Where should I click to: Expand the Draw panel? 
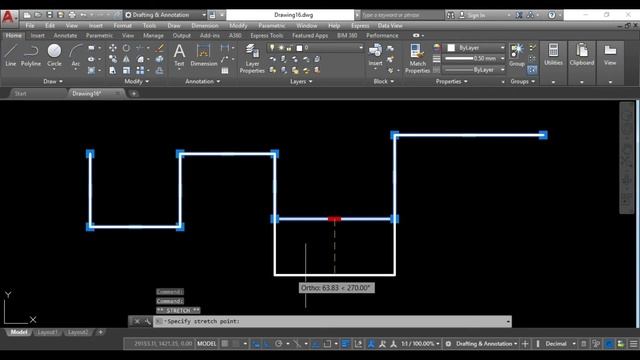53,82
